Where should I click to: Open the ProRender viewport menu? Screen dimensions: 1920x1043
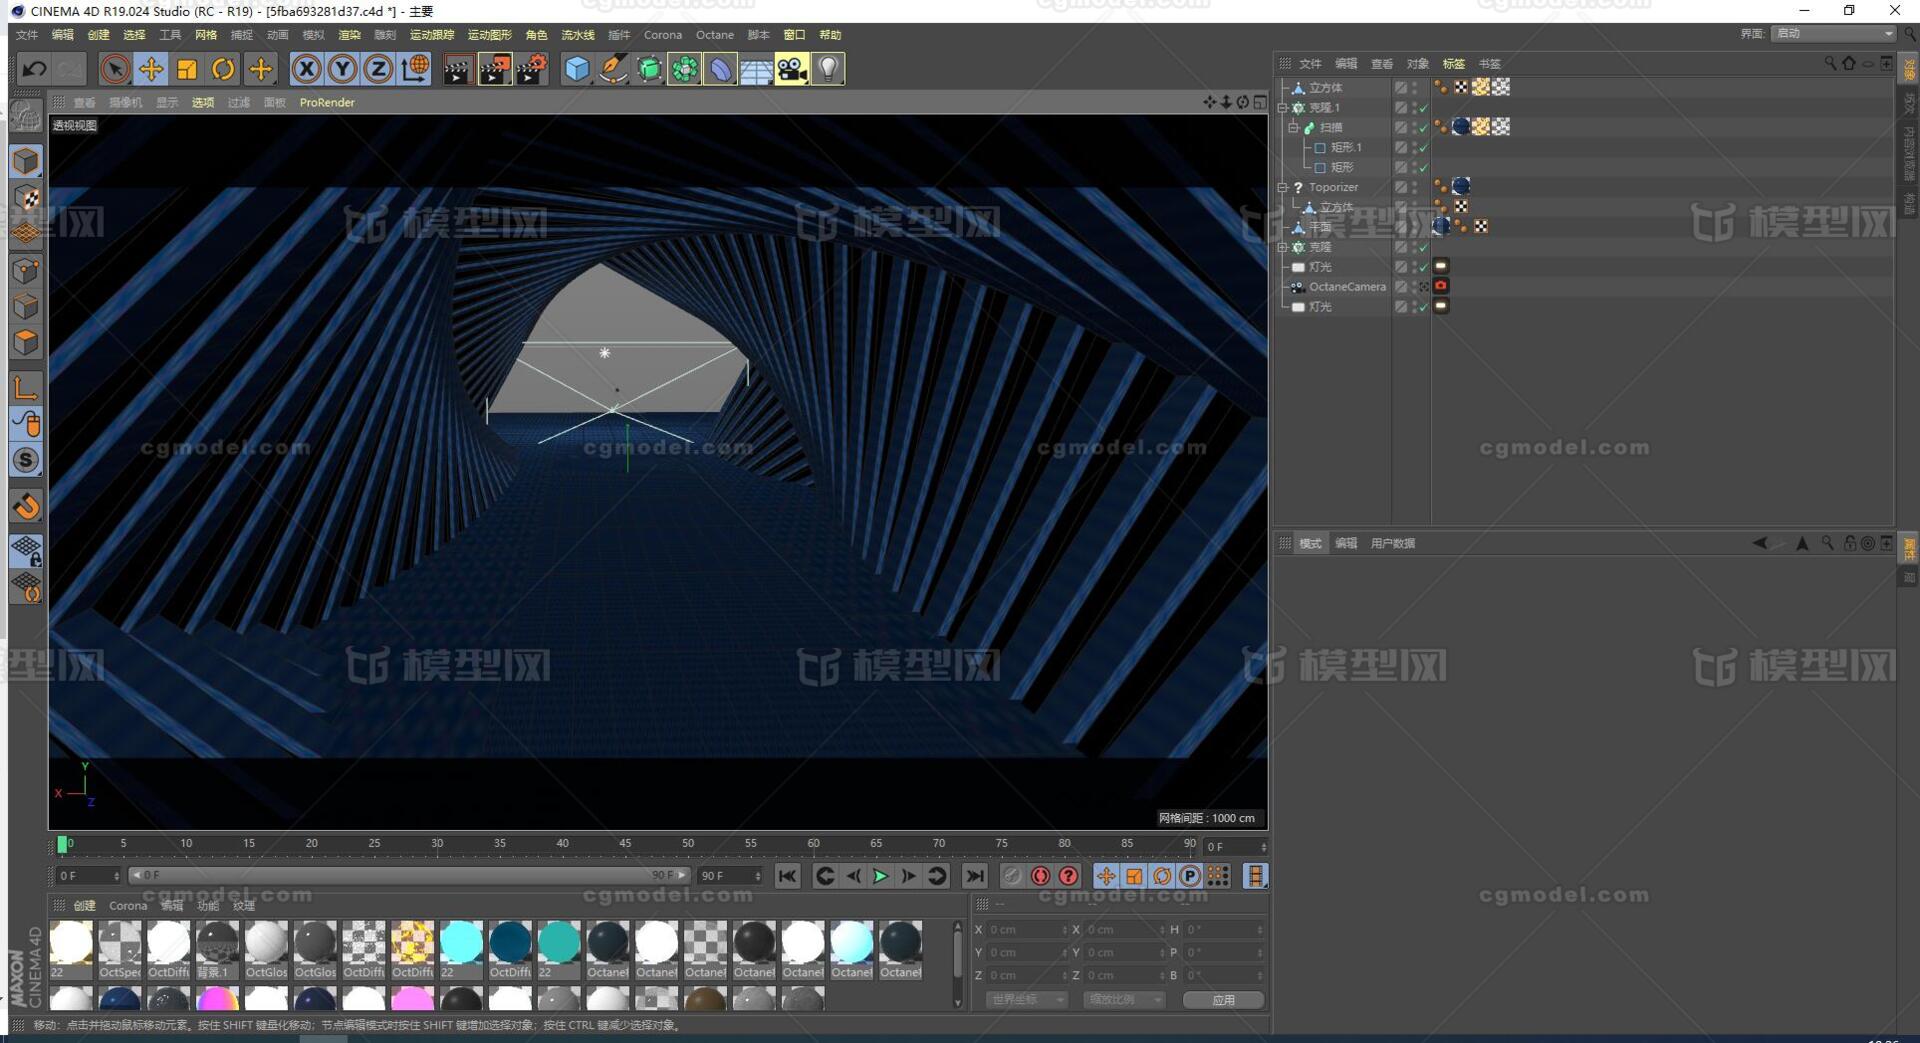click(327, 102)
